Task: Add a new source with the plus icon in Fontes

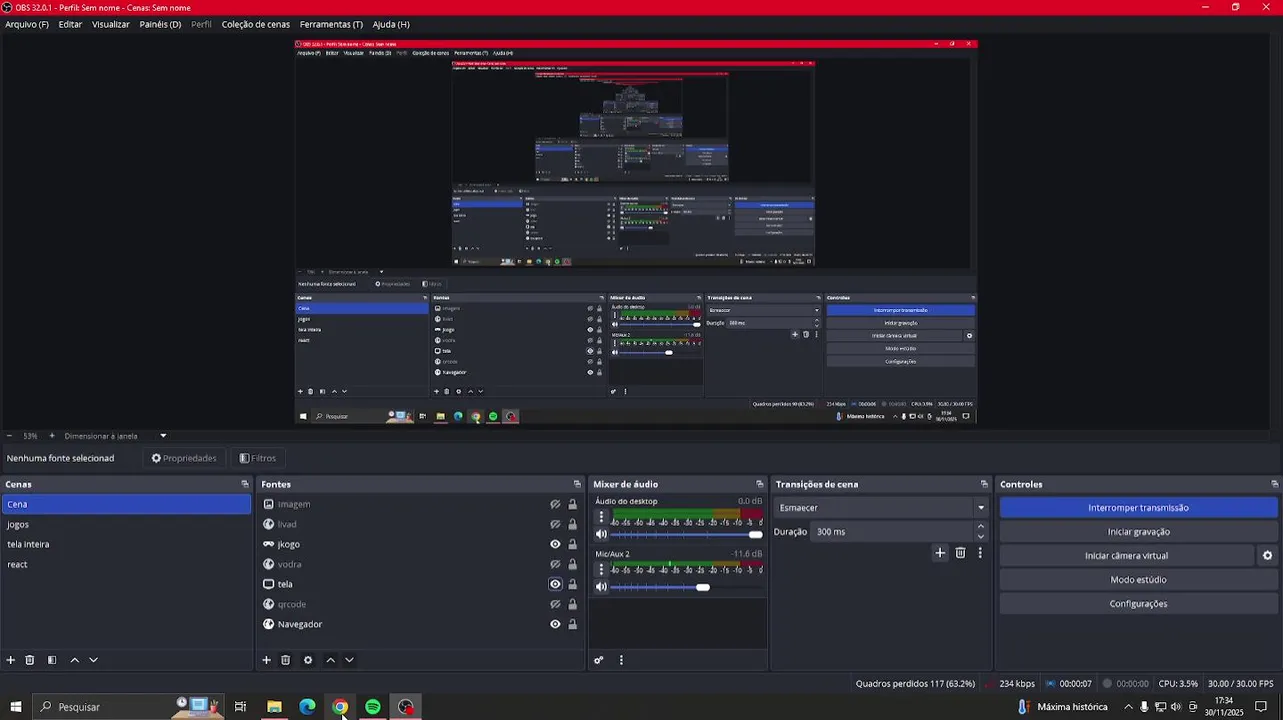Action: coord(266,660)
